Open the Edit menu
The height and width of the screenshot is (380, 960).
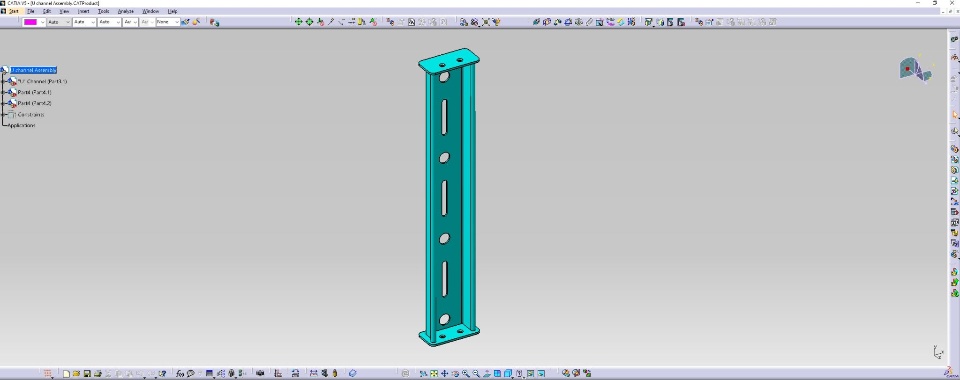pyautogui.click(x=47, y=11)
